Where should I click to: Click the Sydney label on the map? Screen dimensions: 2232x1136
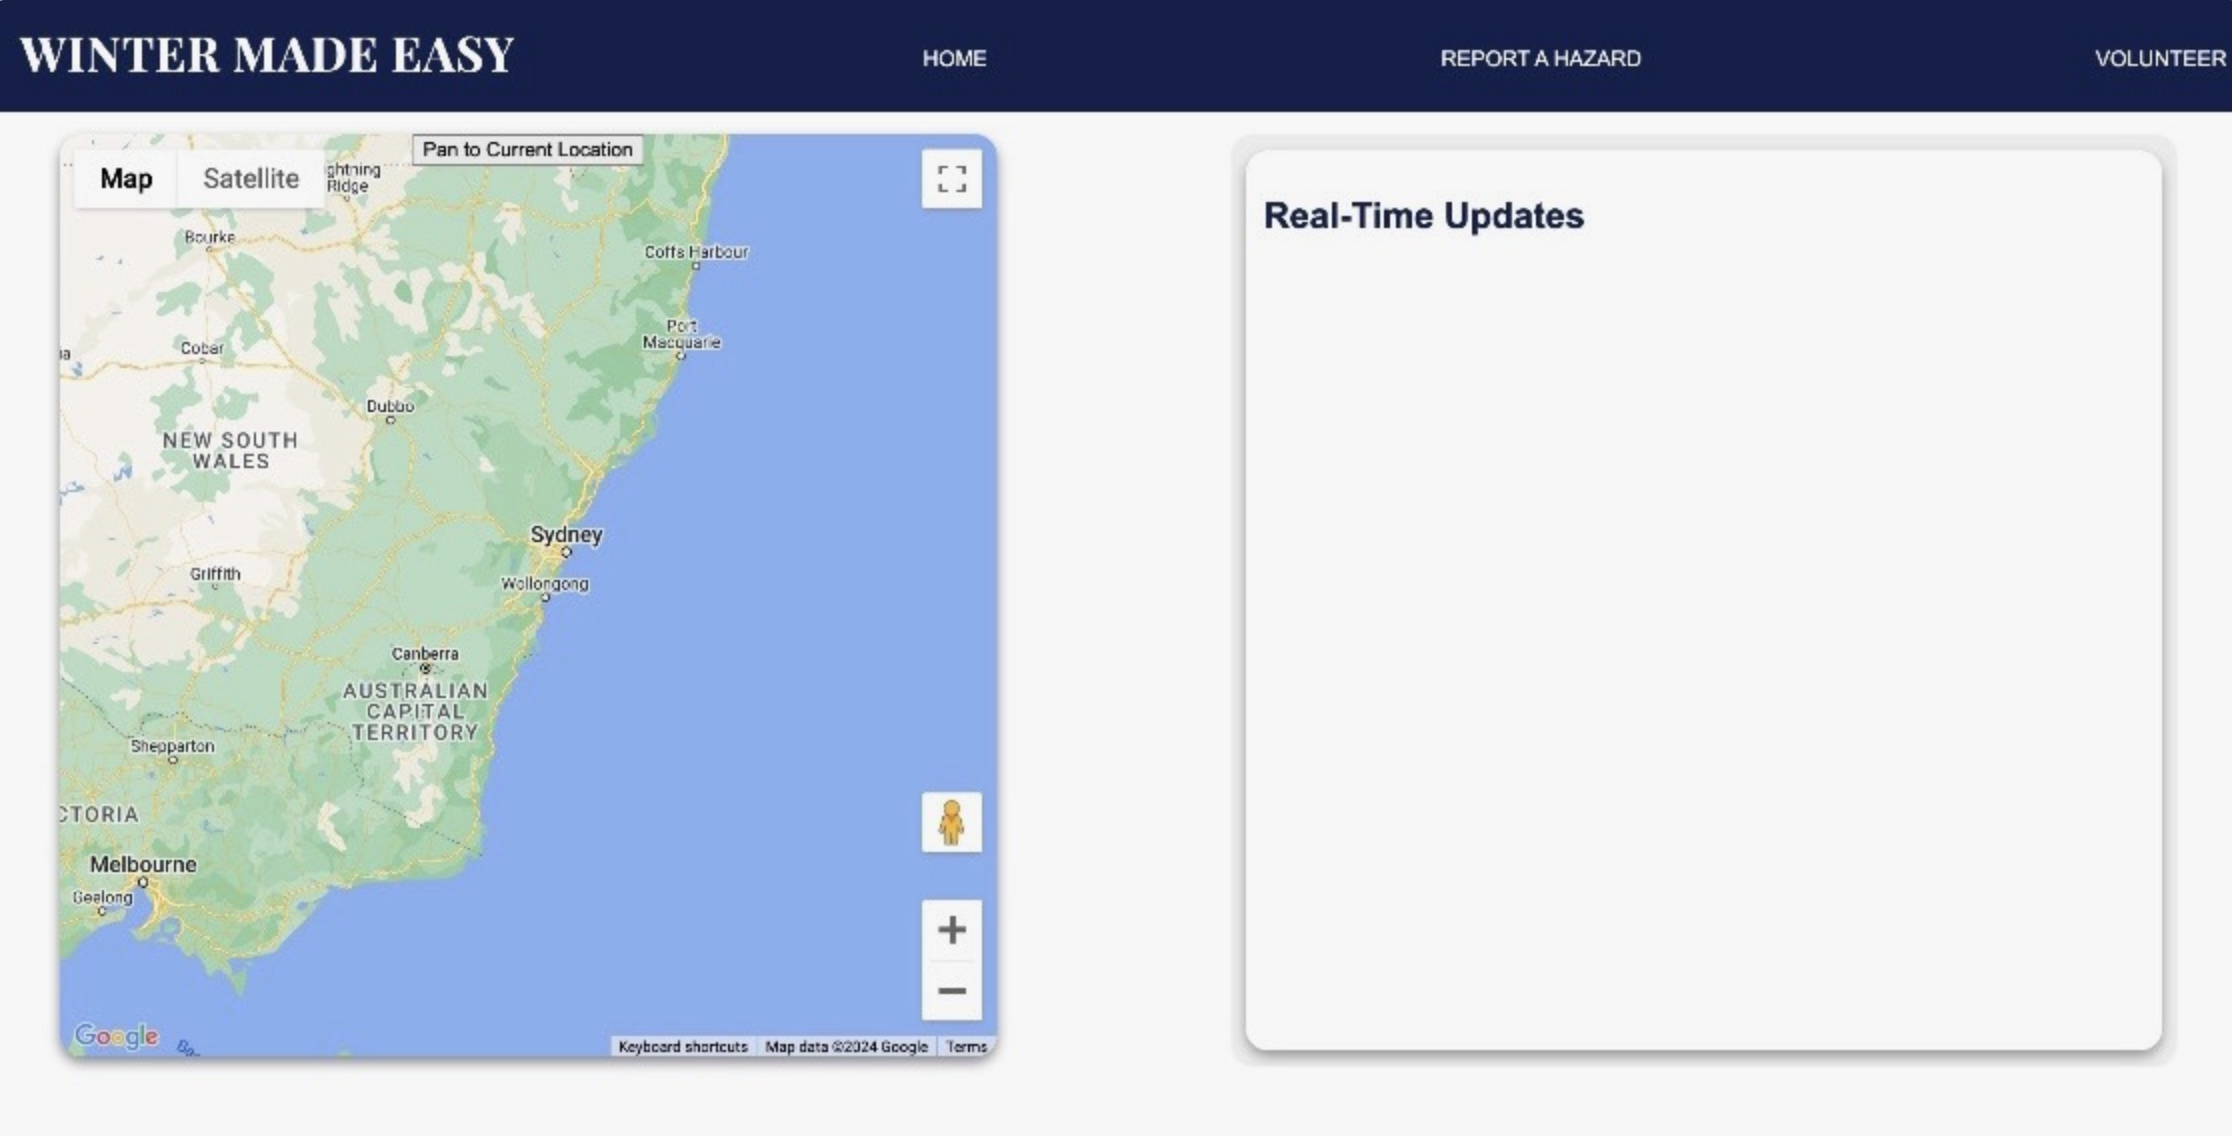(566, 535)
